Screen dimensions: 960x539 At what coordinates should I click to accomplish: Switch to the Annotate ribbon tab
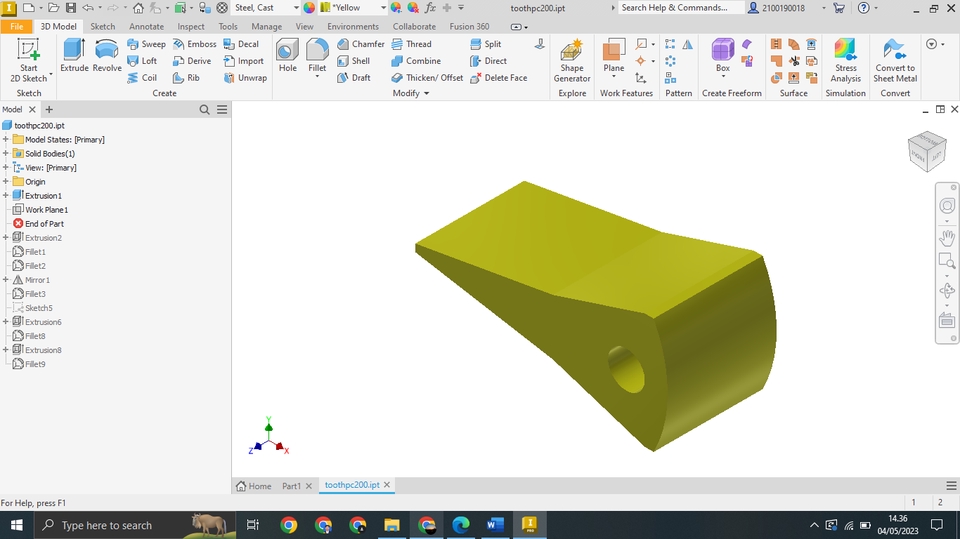click(146, 26)
